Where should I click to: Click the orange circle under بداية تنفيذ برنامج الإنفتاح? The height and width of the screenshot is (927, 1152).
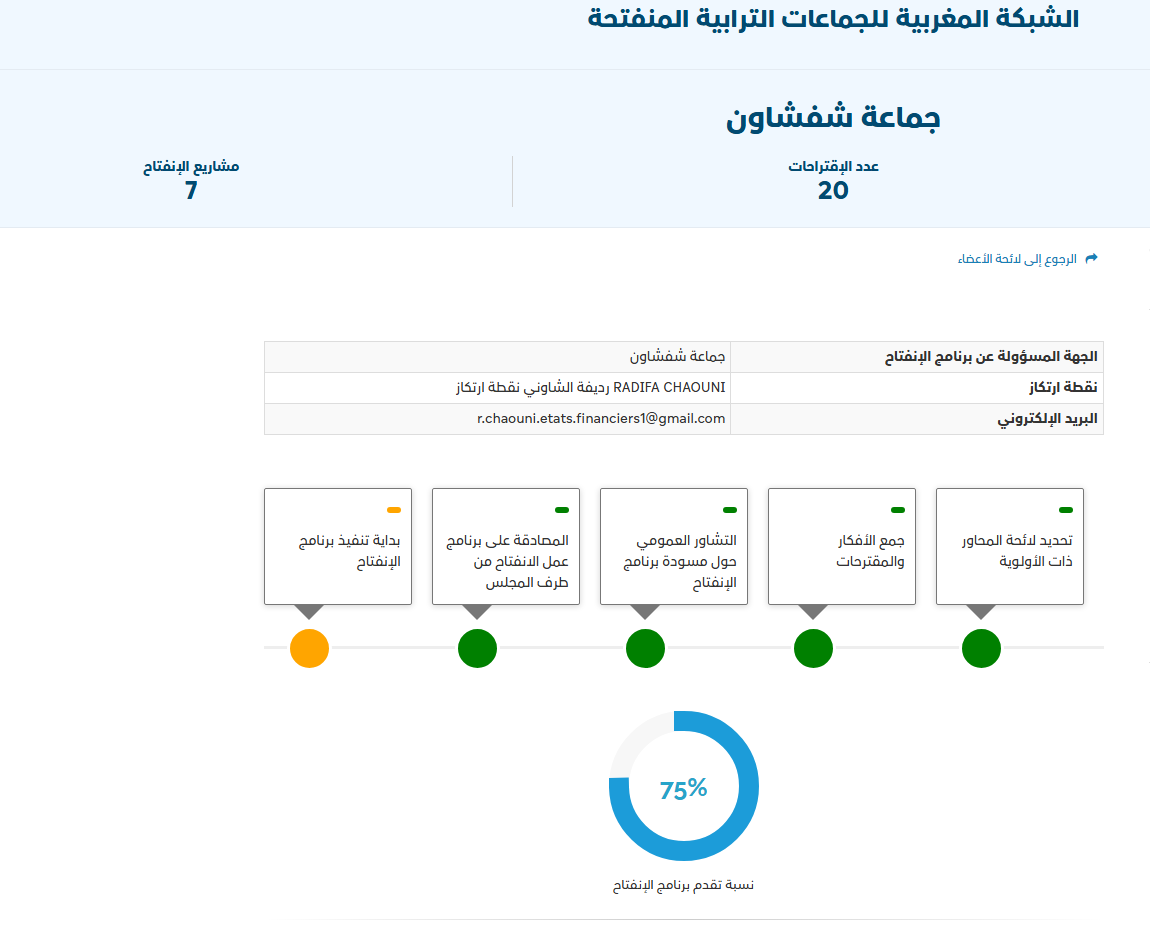click(309, 649)
